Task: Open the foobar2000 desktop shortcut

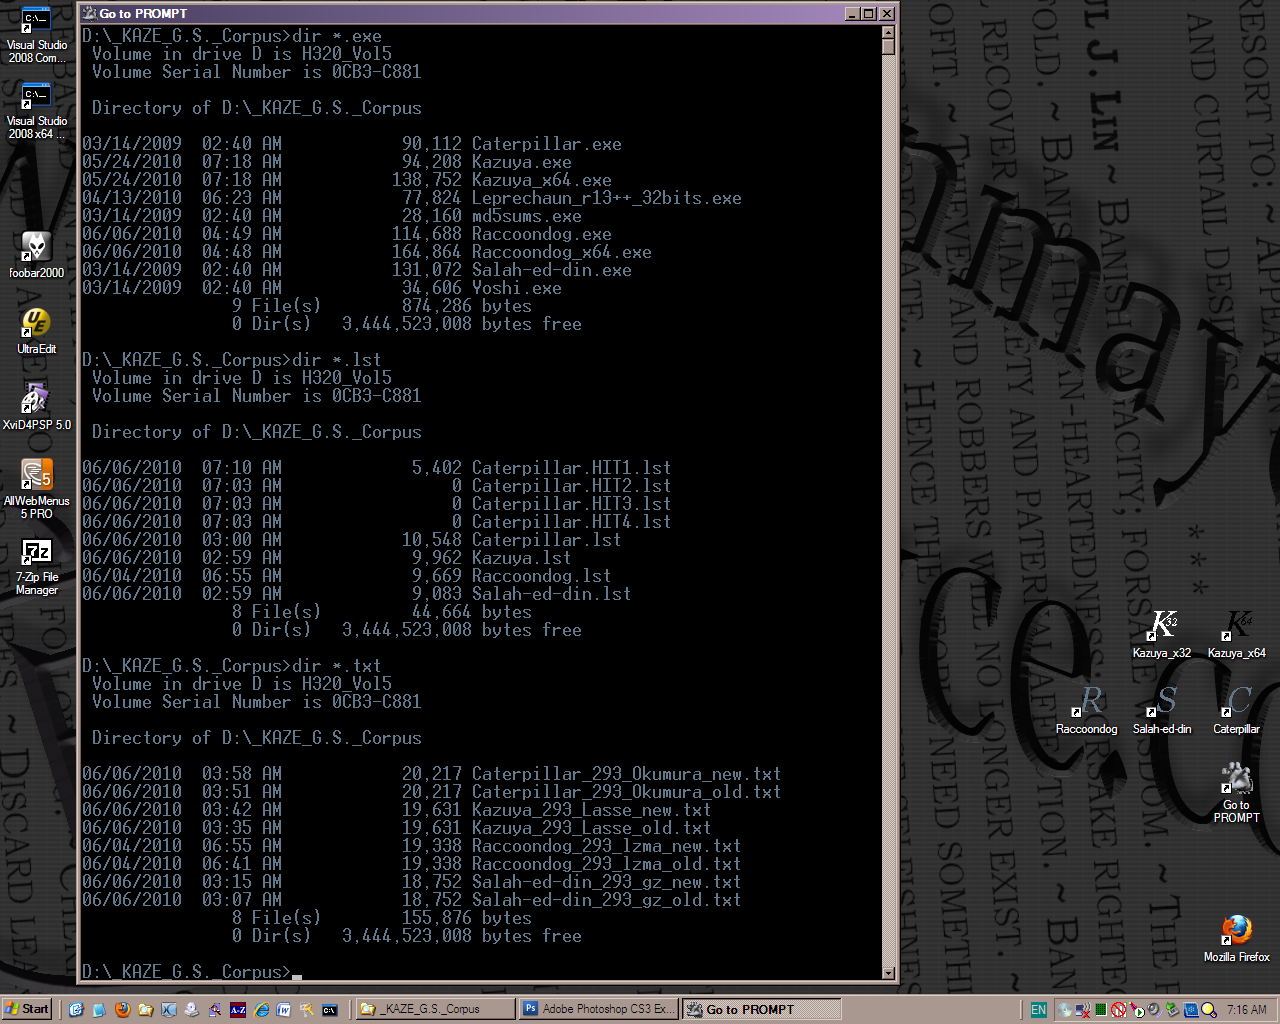Action: pyautogui.click(x=36, y=247)
